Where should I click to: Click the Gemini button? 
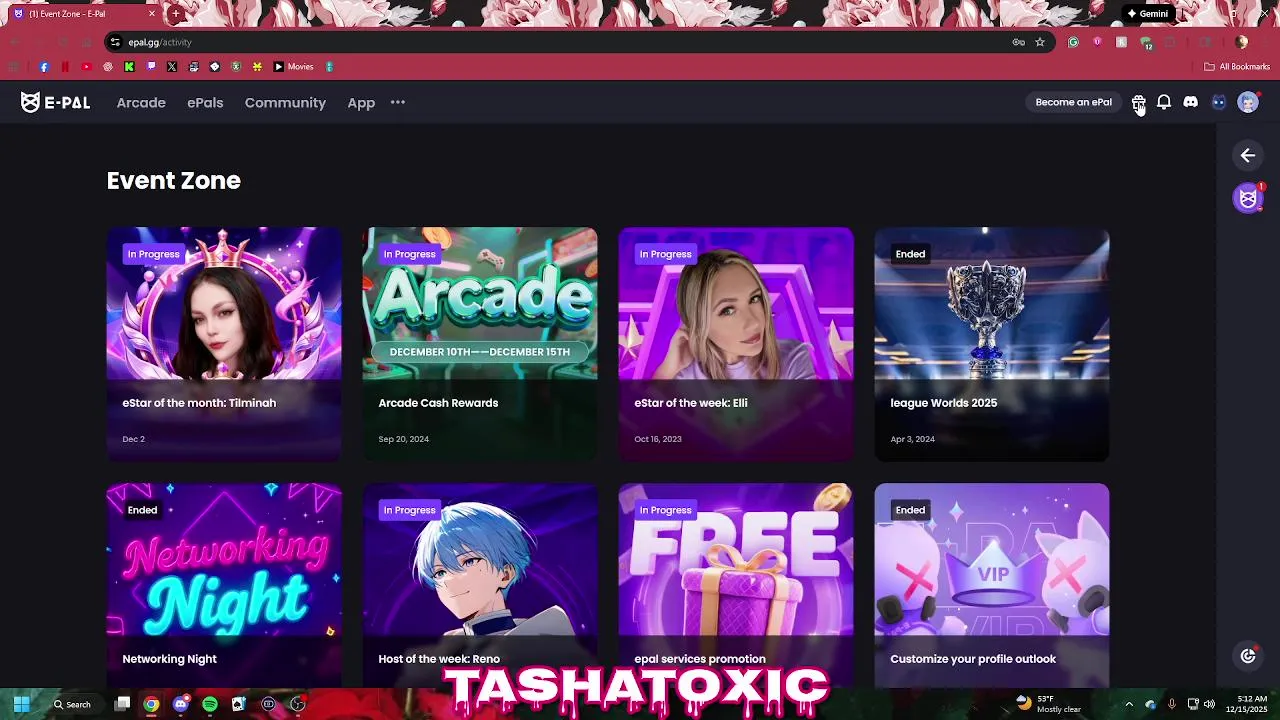pos(1147,14)
